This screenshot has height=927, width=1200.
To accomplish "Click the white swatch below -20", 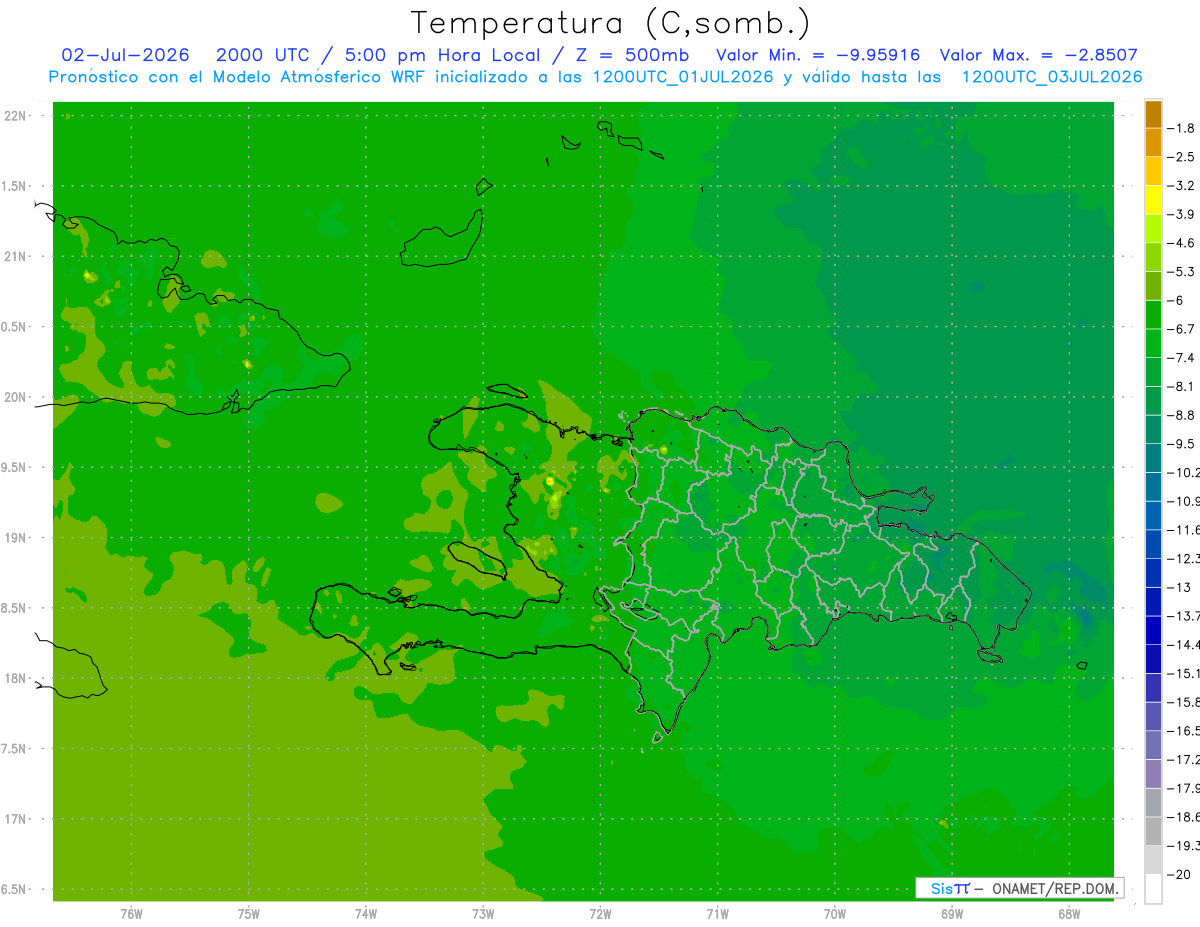I will 1153,889.
